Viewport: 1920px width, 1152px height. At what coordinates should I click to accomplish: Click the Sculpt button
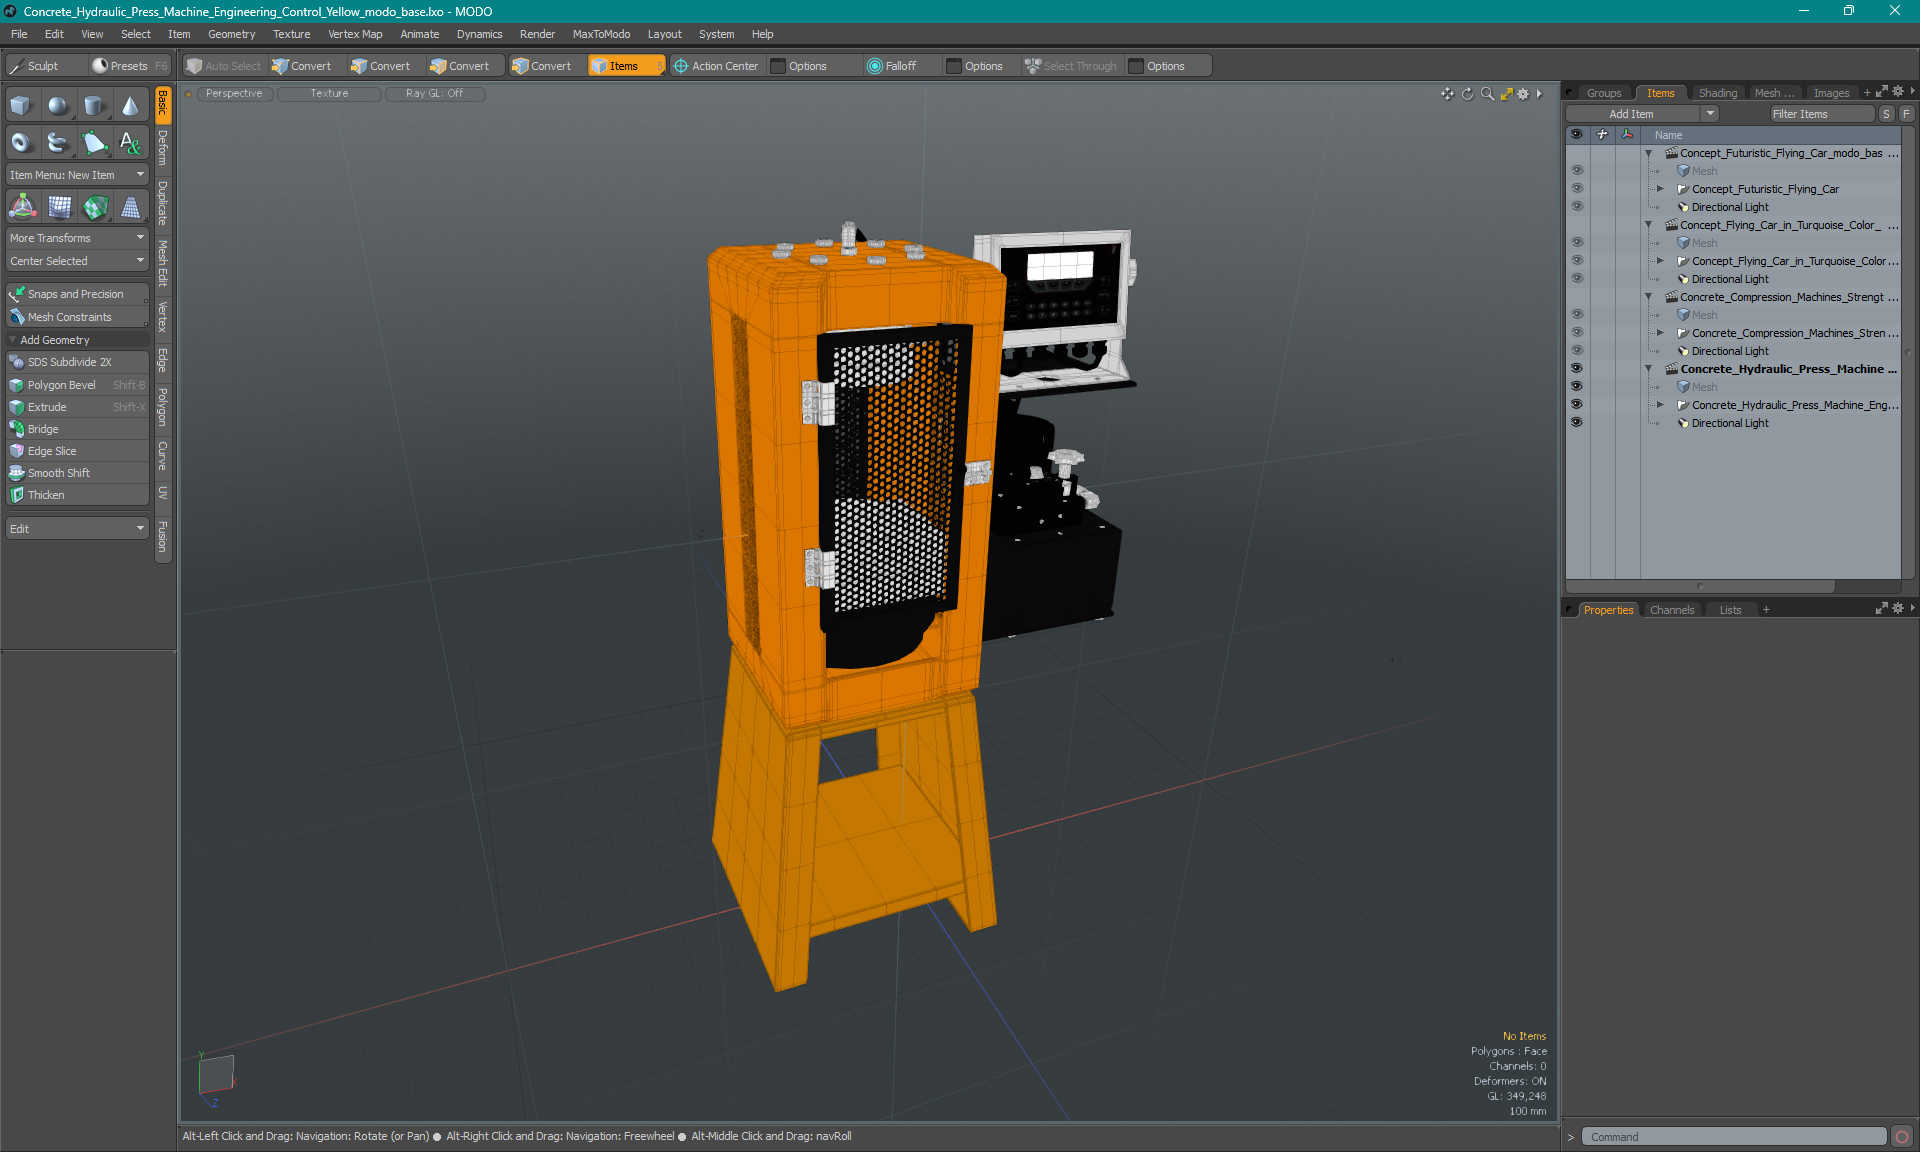pyautogui.click(x=44, y=66)
